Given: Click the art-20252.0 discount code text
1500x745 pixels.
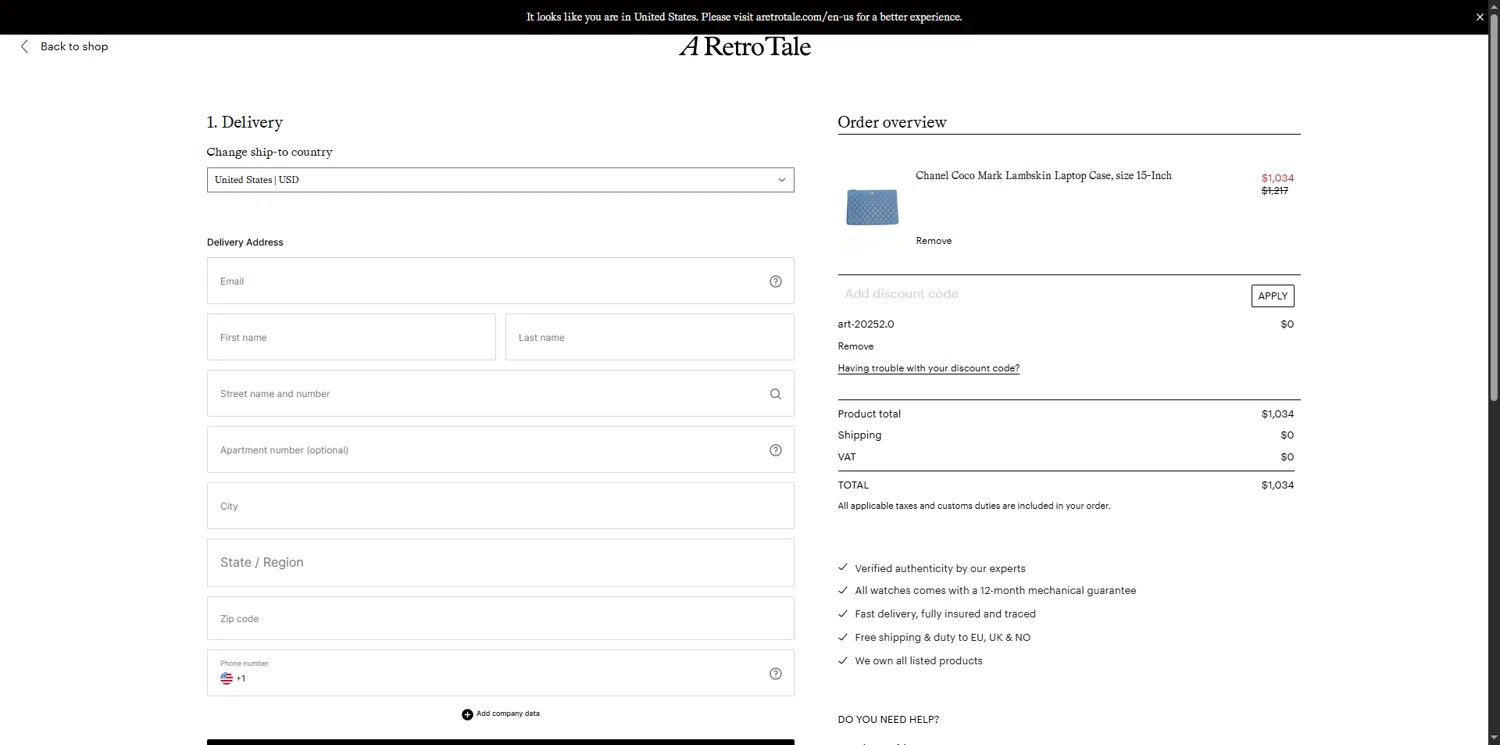Looking at the screenshot, I should pyautogui.click(x=866, y=324).
